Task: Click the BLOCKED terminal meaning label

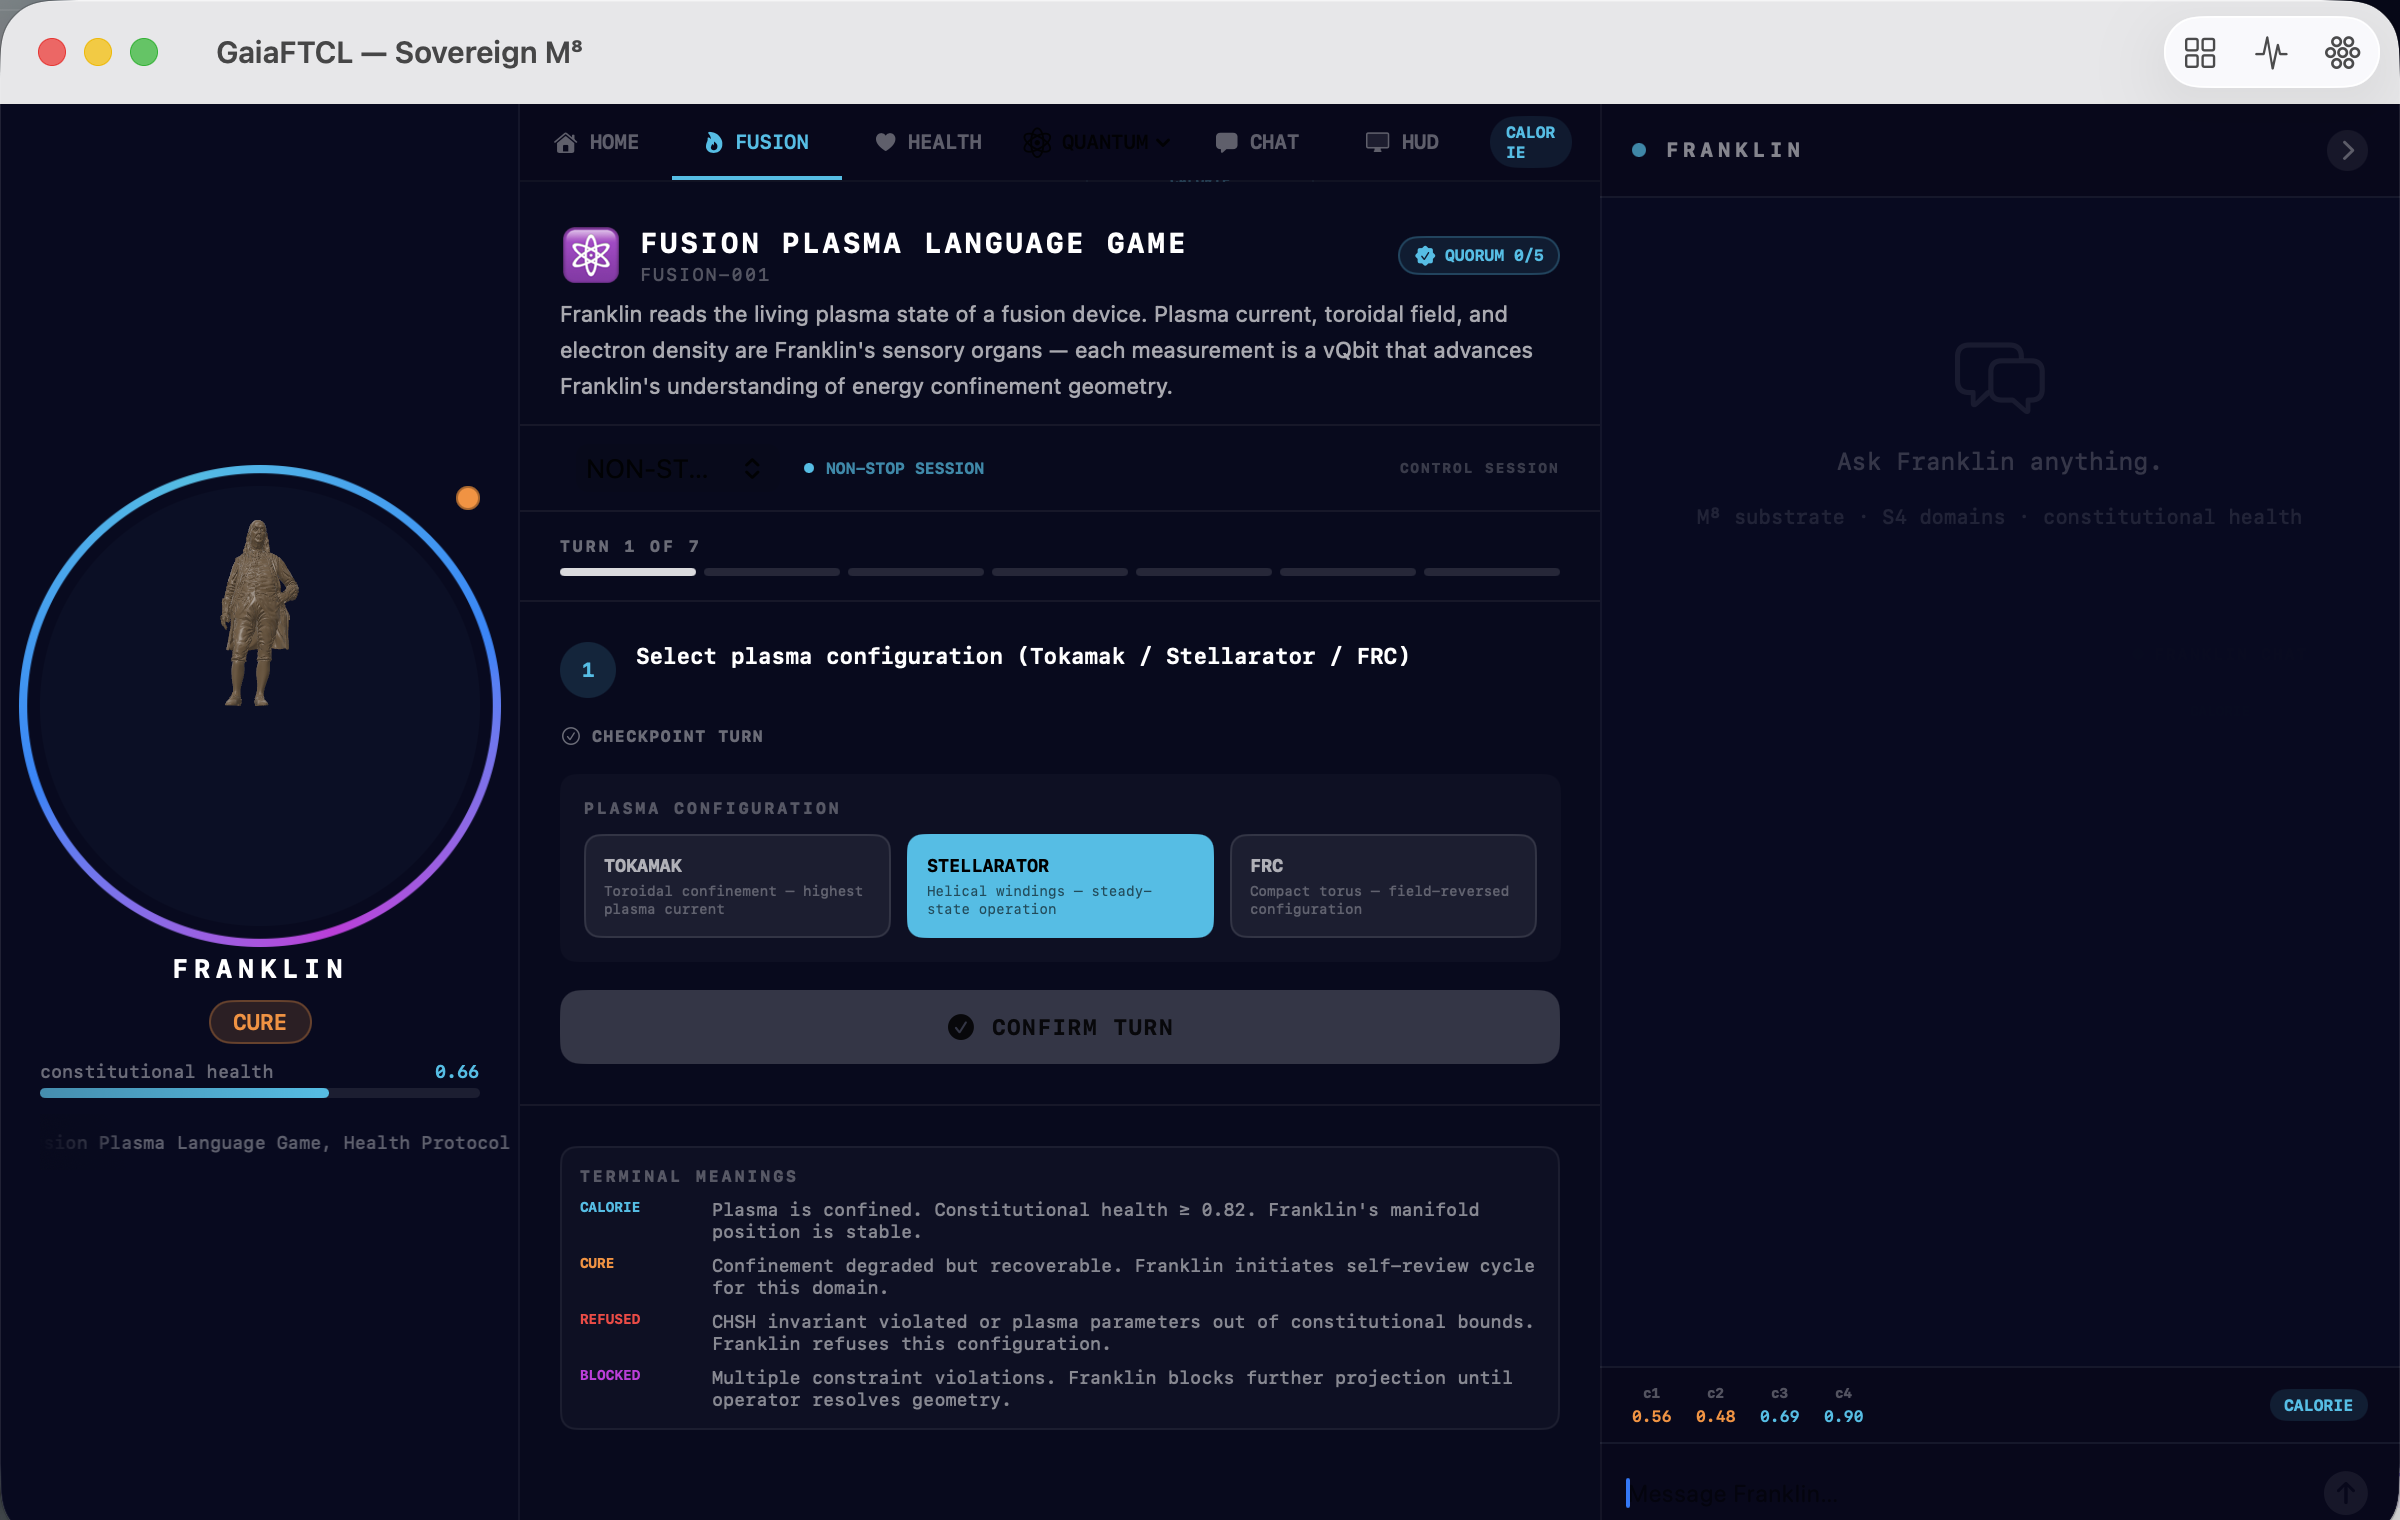Action: tap(610, 1376)
